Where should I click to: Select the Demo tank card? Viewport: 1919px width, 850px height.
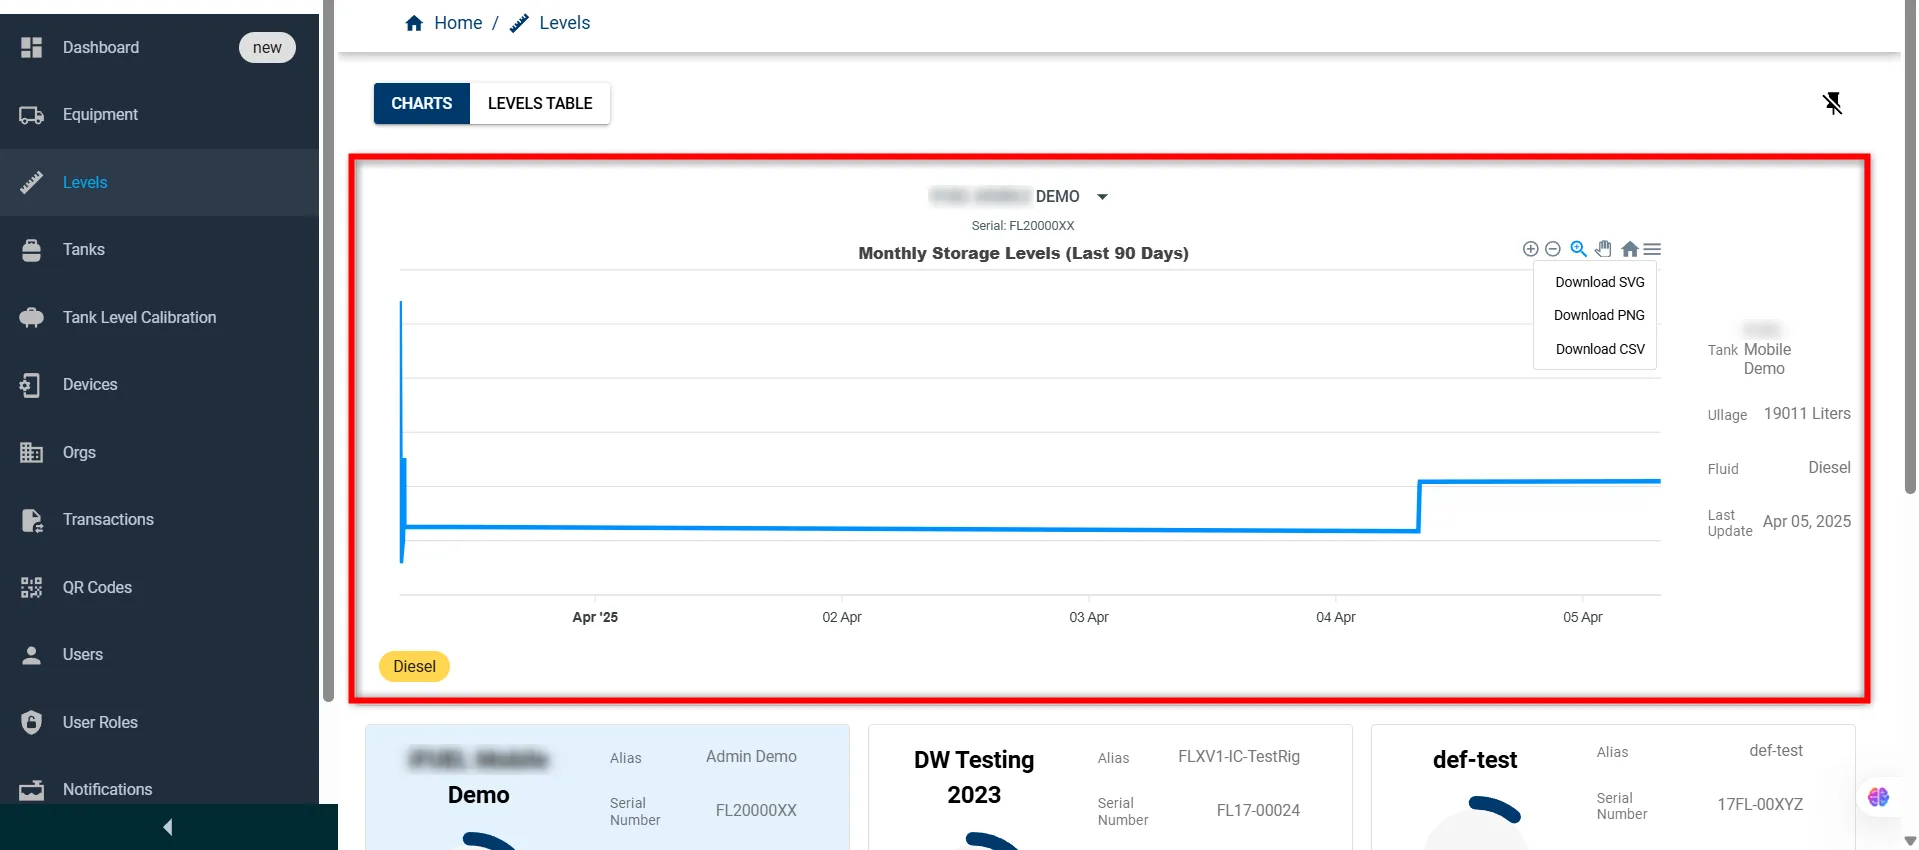(607, 787)
